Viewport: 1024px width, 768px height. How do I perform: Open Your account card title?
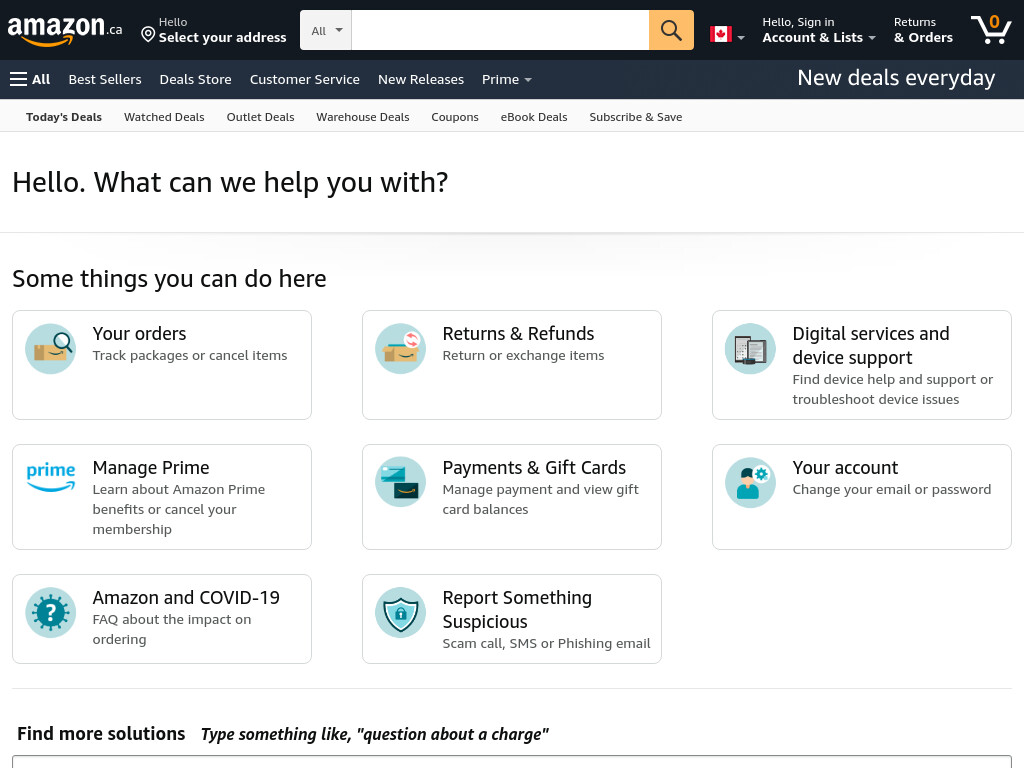pos(845,468)
